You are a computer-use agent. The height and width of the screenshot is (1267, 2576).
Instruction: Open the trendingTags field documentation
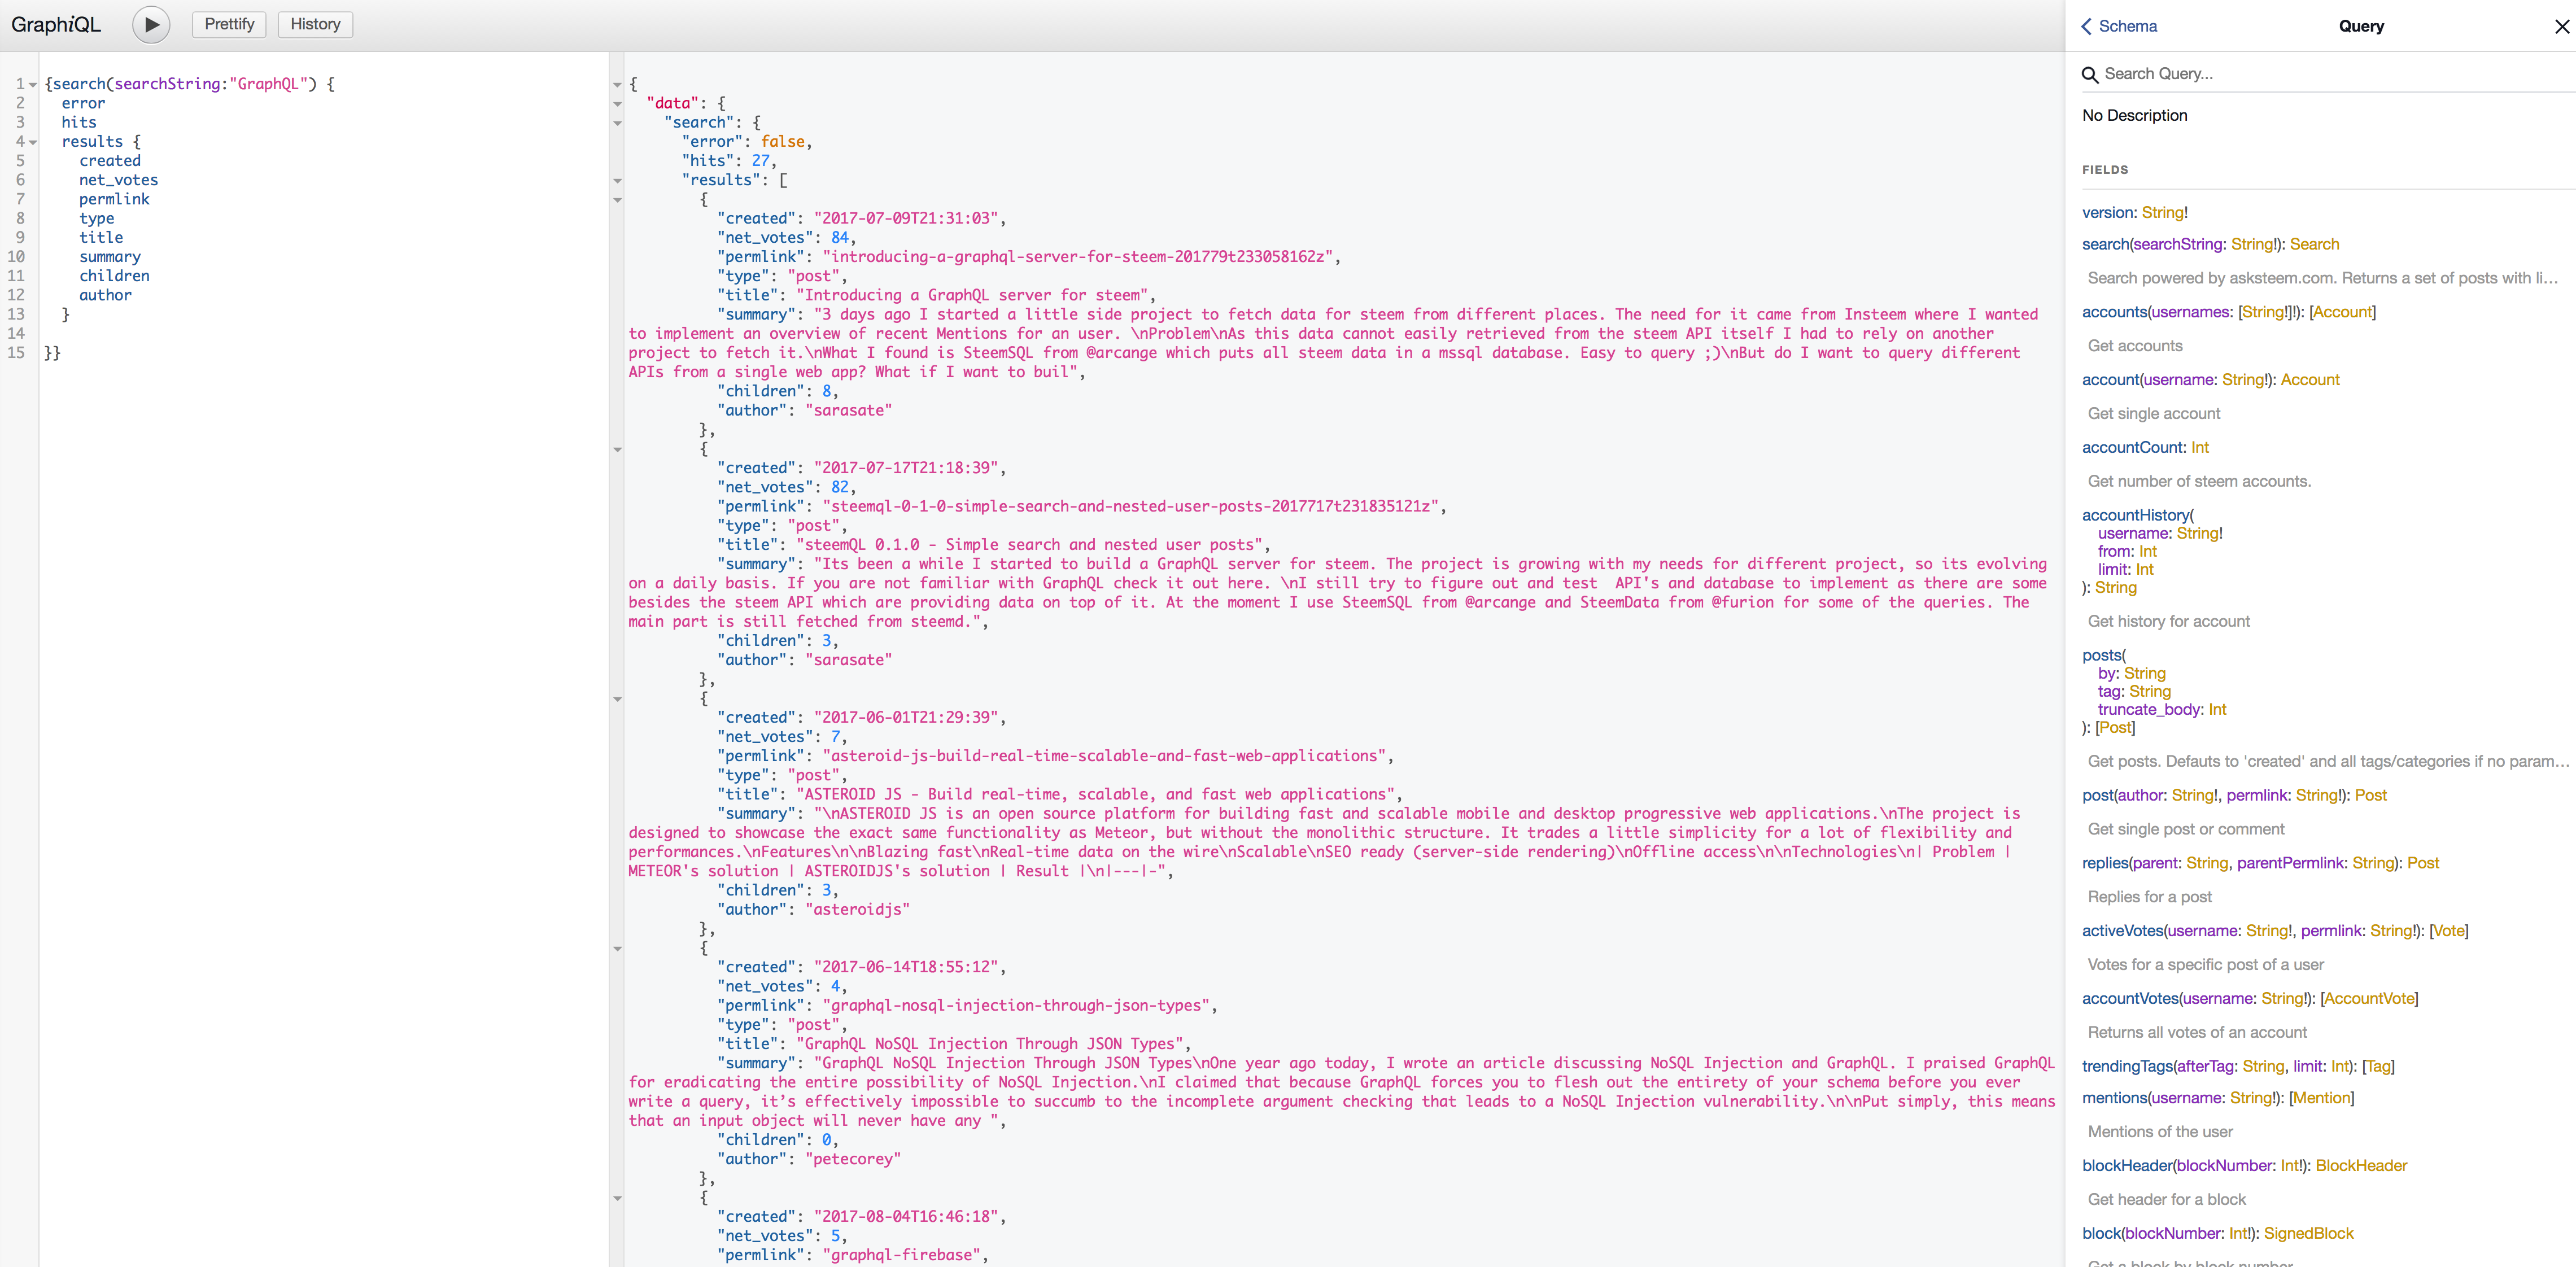click(x=2126, y=1066)
